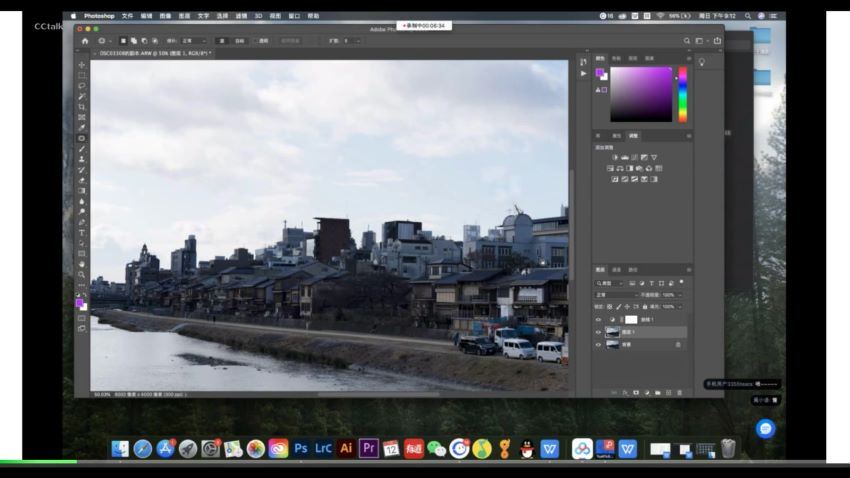The image size is (850, 478).
Task: Select the Hand tool
Action: coord(82,264)
